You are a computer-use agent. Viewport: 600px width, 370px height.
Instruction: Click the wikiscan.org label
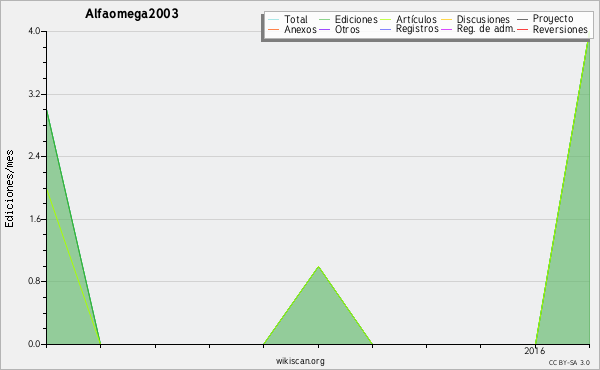300,361
